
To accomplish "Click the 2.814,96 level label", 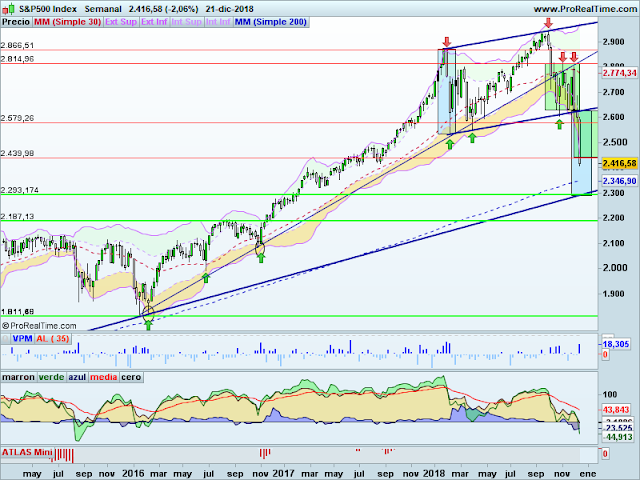I will pos(17,59).
